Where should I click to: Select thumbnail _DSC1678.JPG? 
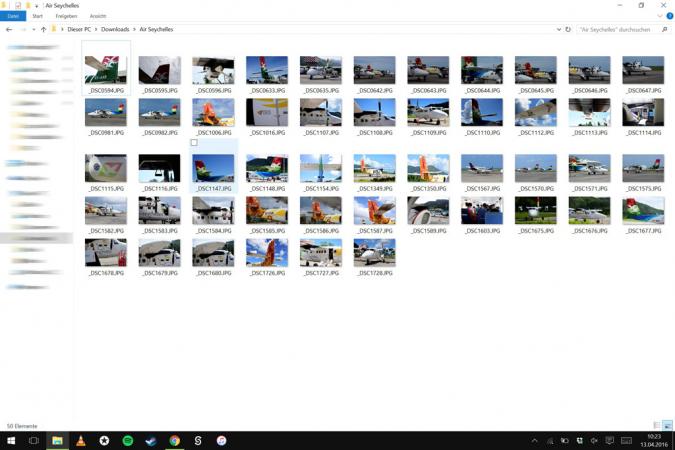(106, 252)
